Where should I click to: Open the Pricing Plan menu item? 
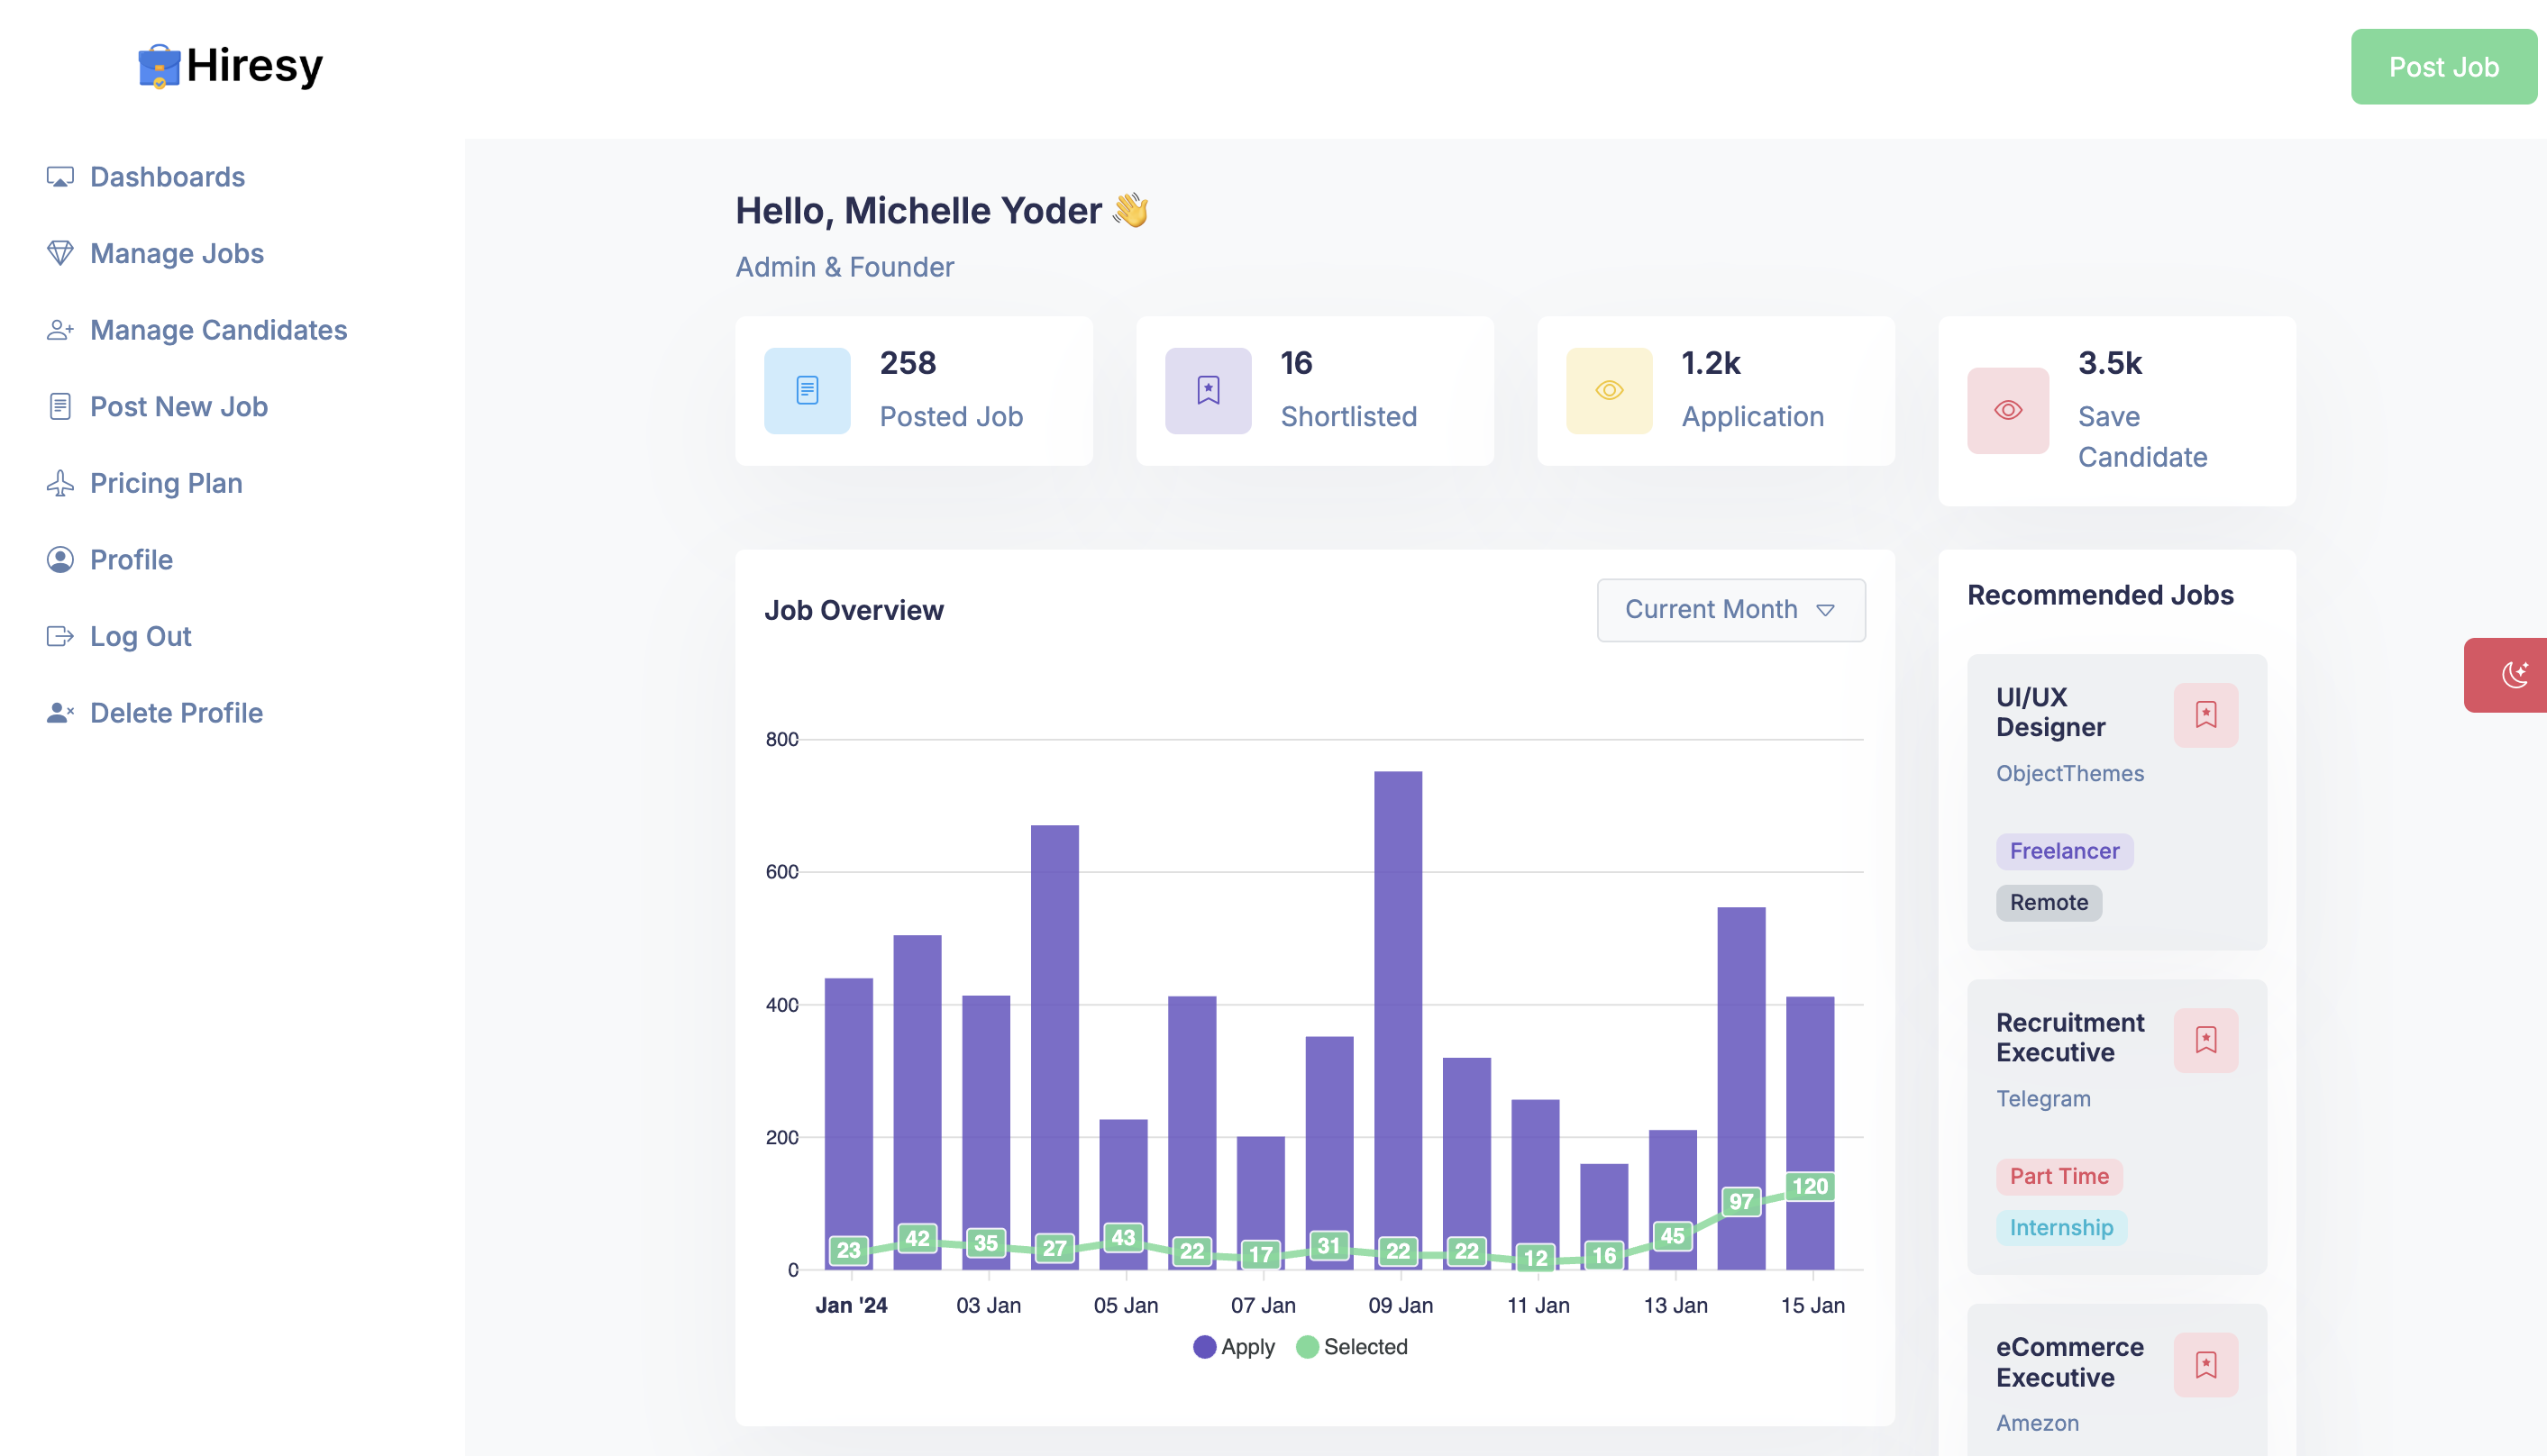coord(166,483)
